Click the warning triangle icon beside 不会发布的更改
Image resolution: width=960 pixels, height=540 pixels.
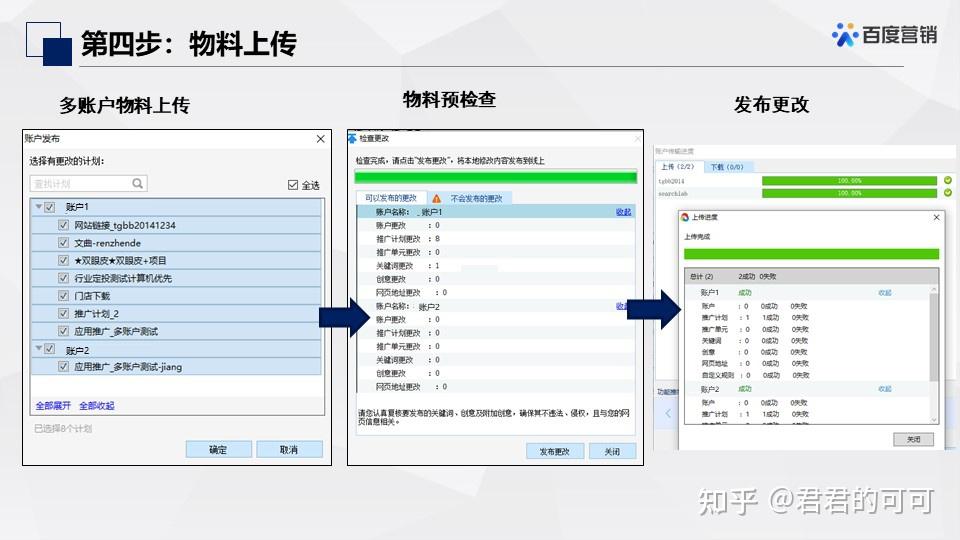(x=436, y=198)
